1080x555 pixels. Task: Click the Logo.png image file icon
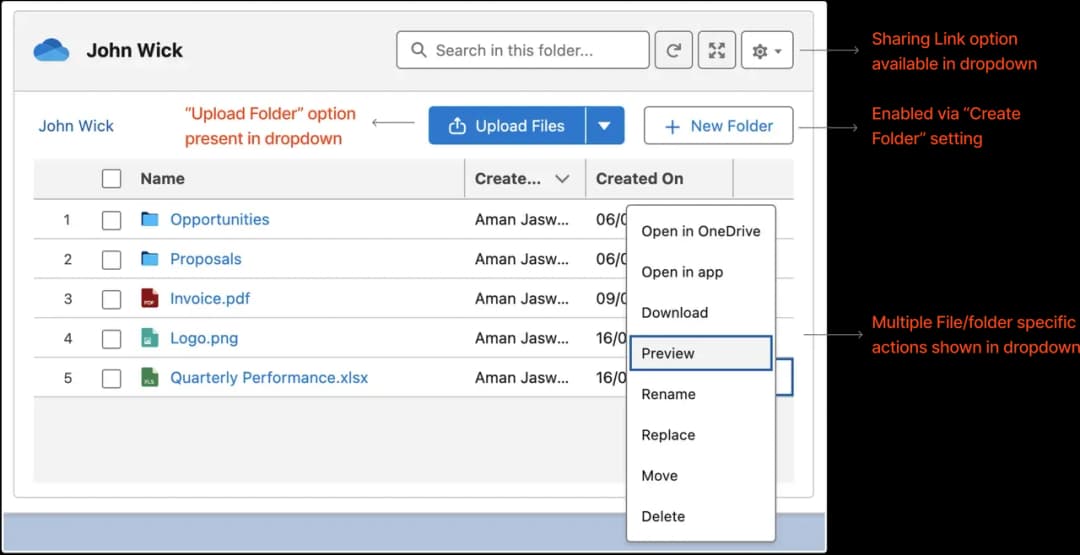click(149, 338)
